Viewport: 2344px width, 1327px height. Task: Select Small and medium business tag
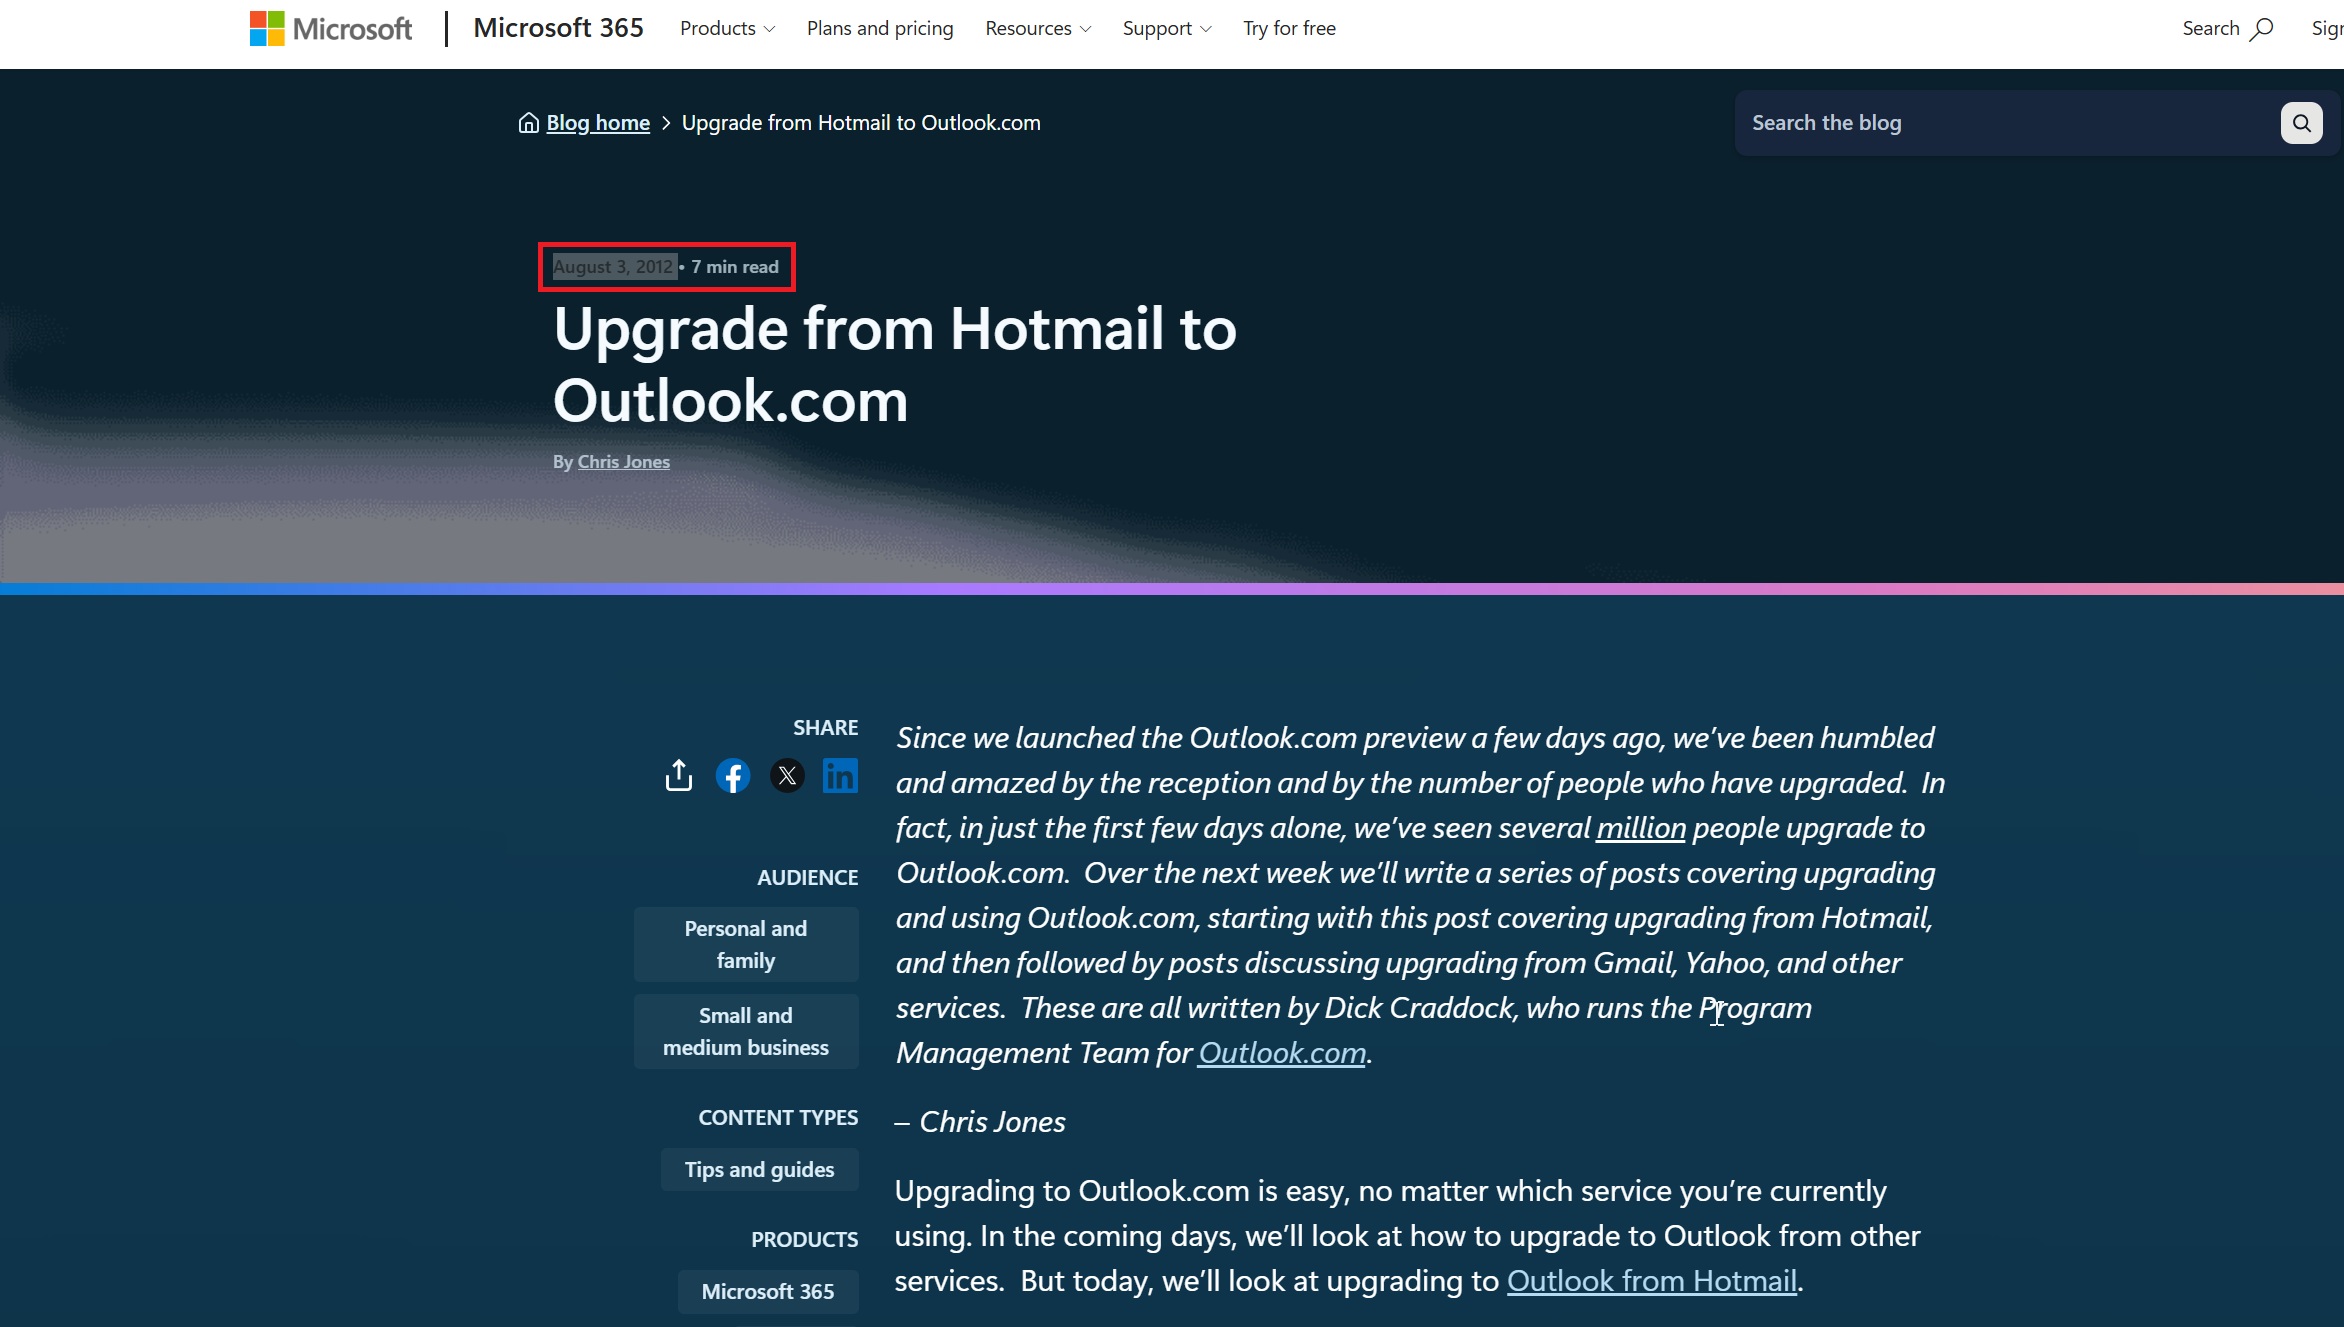pos(746,1031)
